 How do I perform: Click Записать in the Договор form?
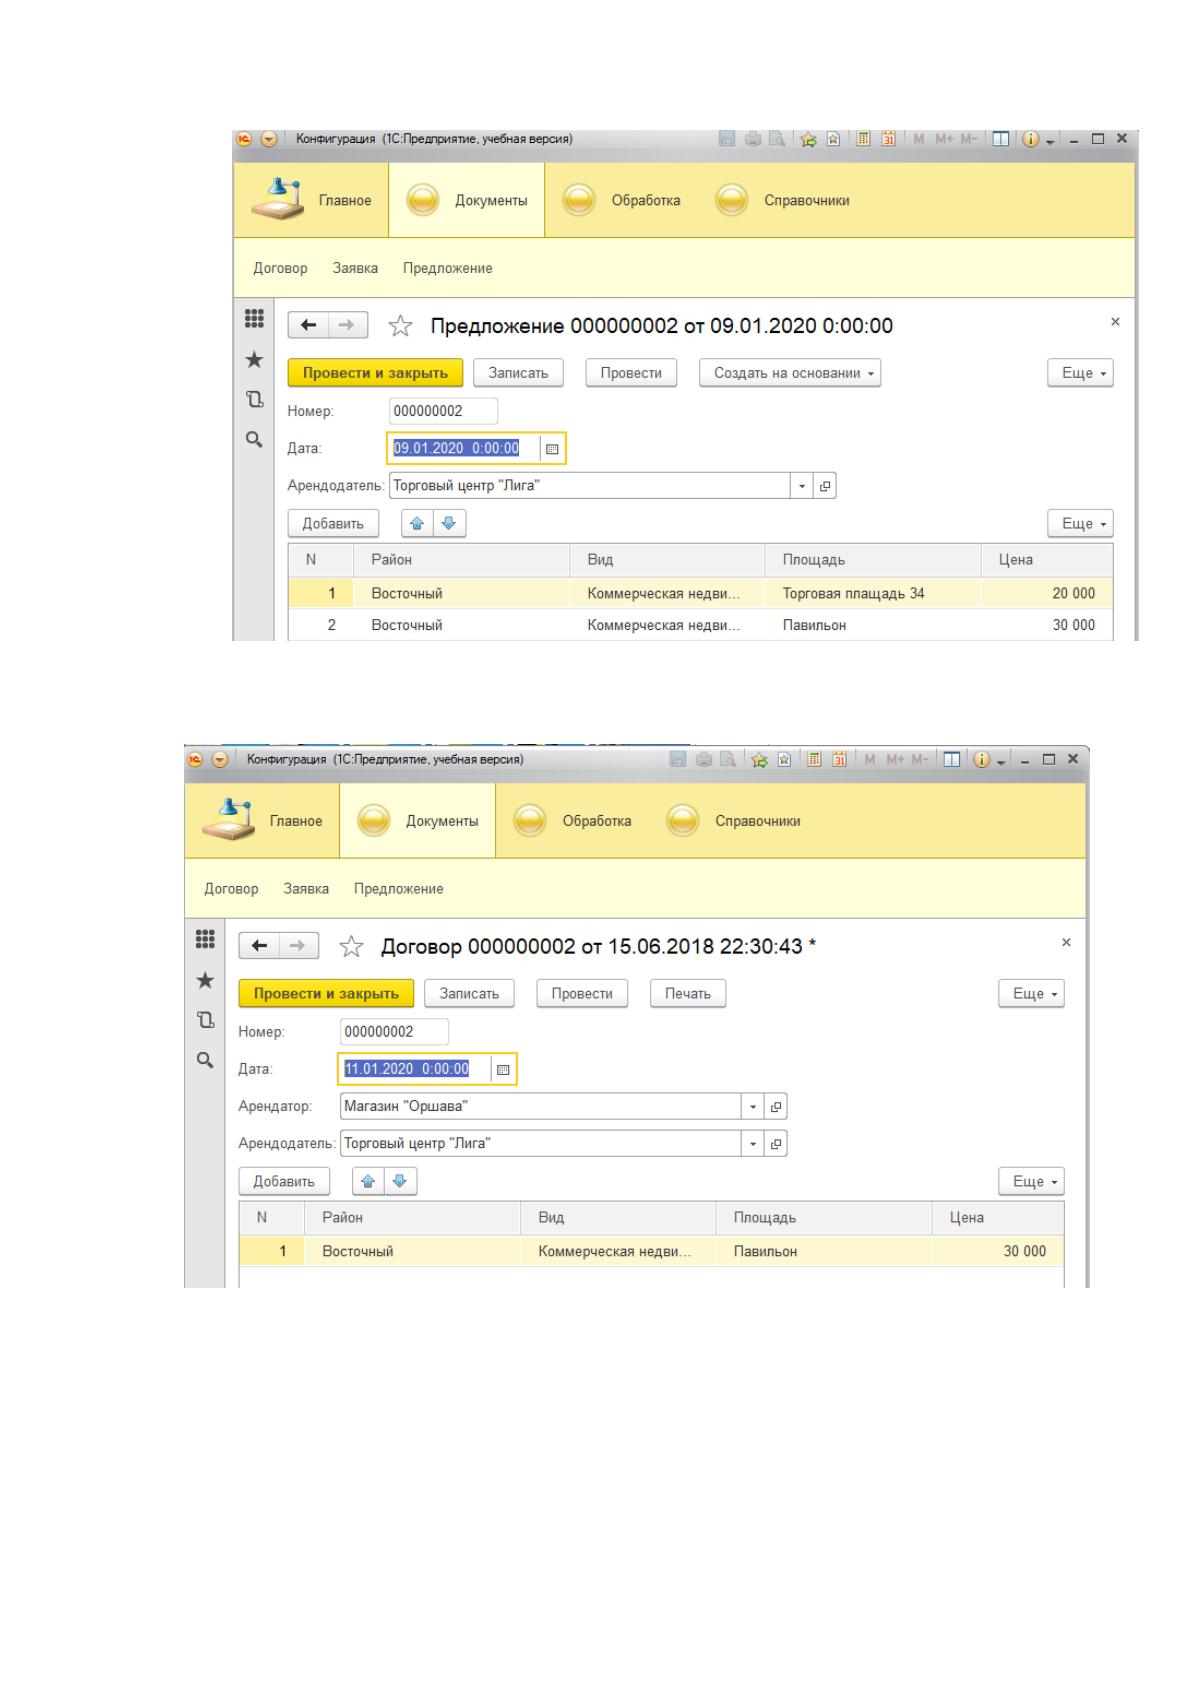pos(469,994)
